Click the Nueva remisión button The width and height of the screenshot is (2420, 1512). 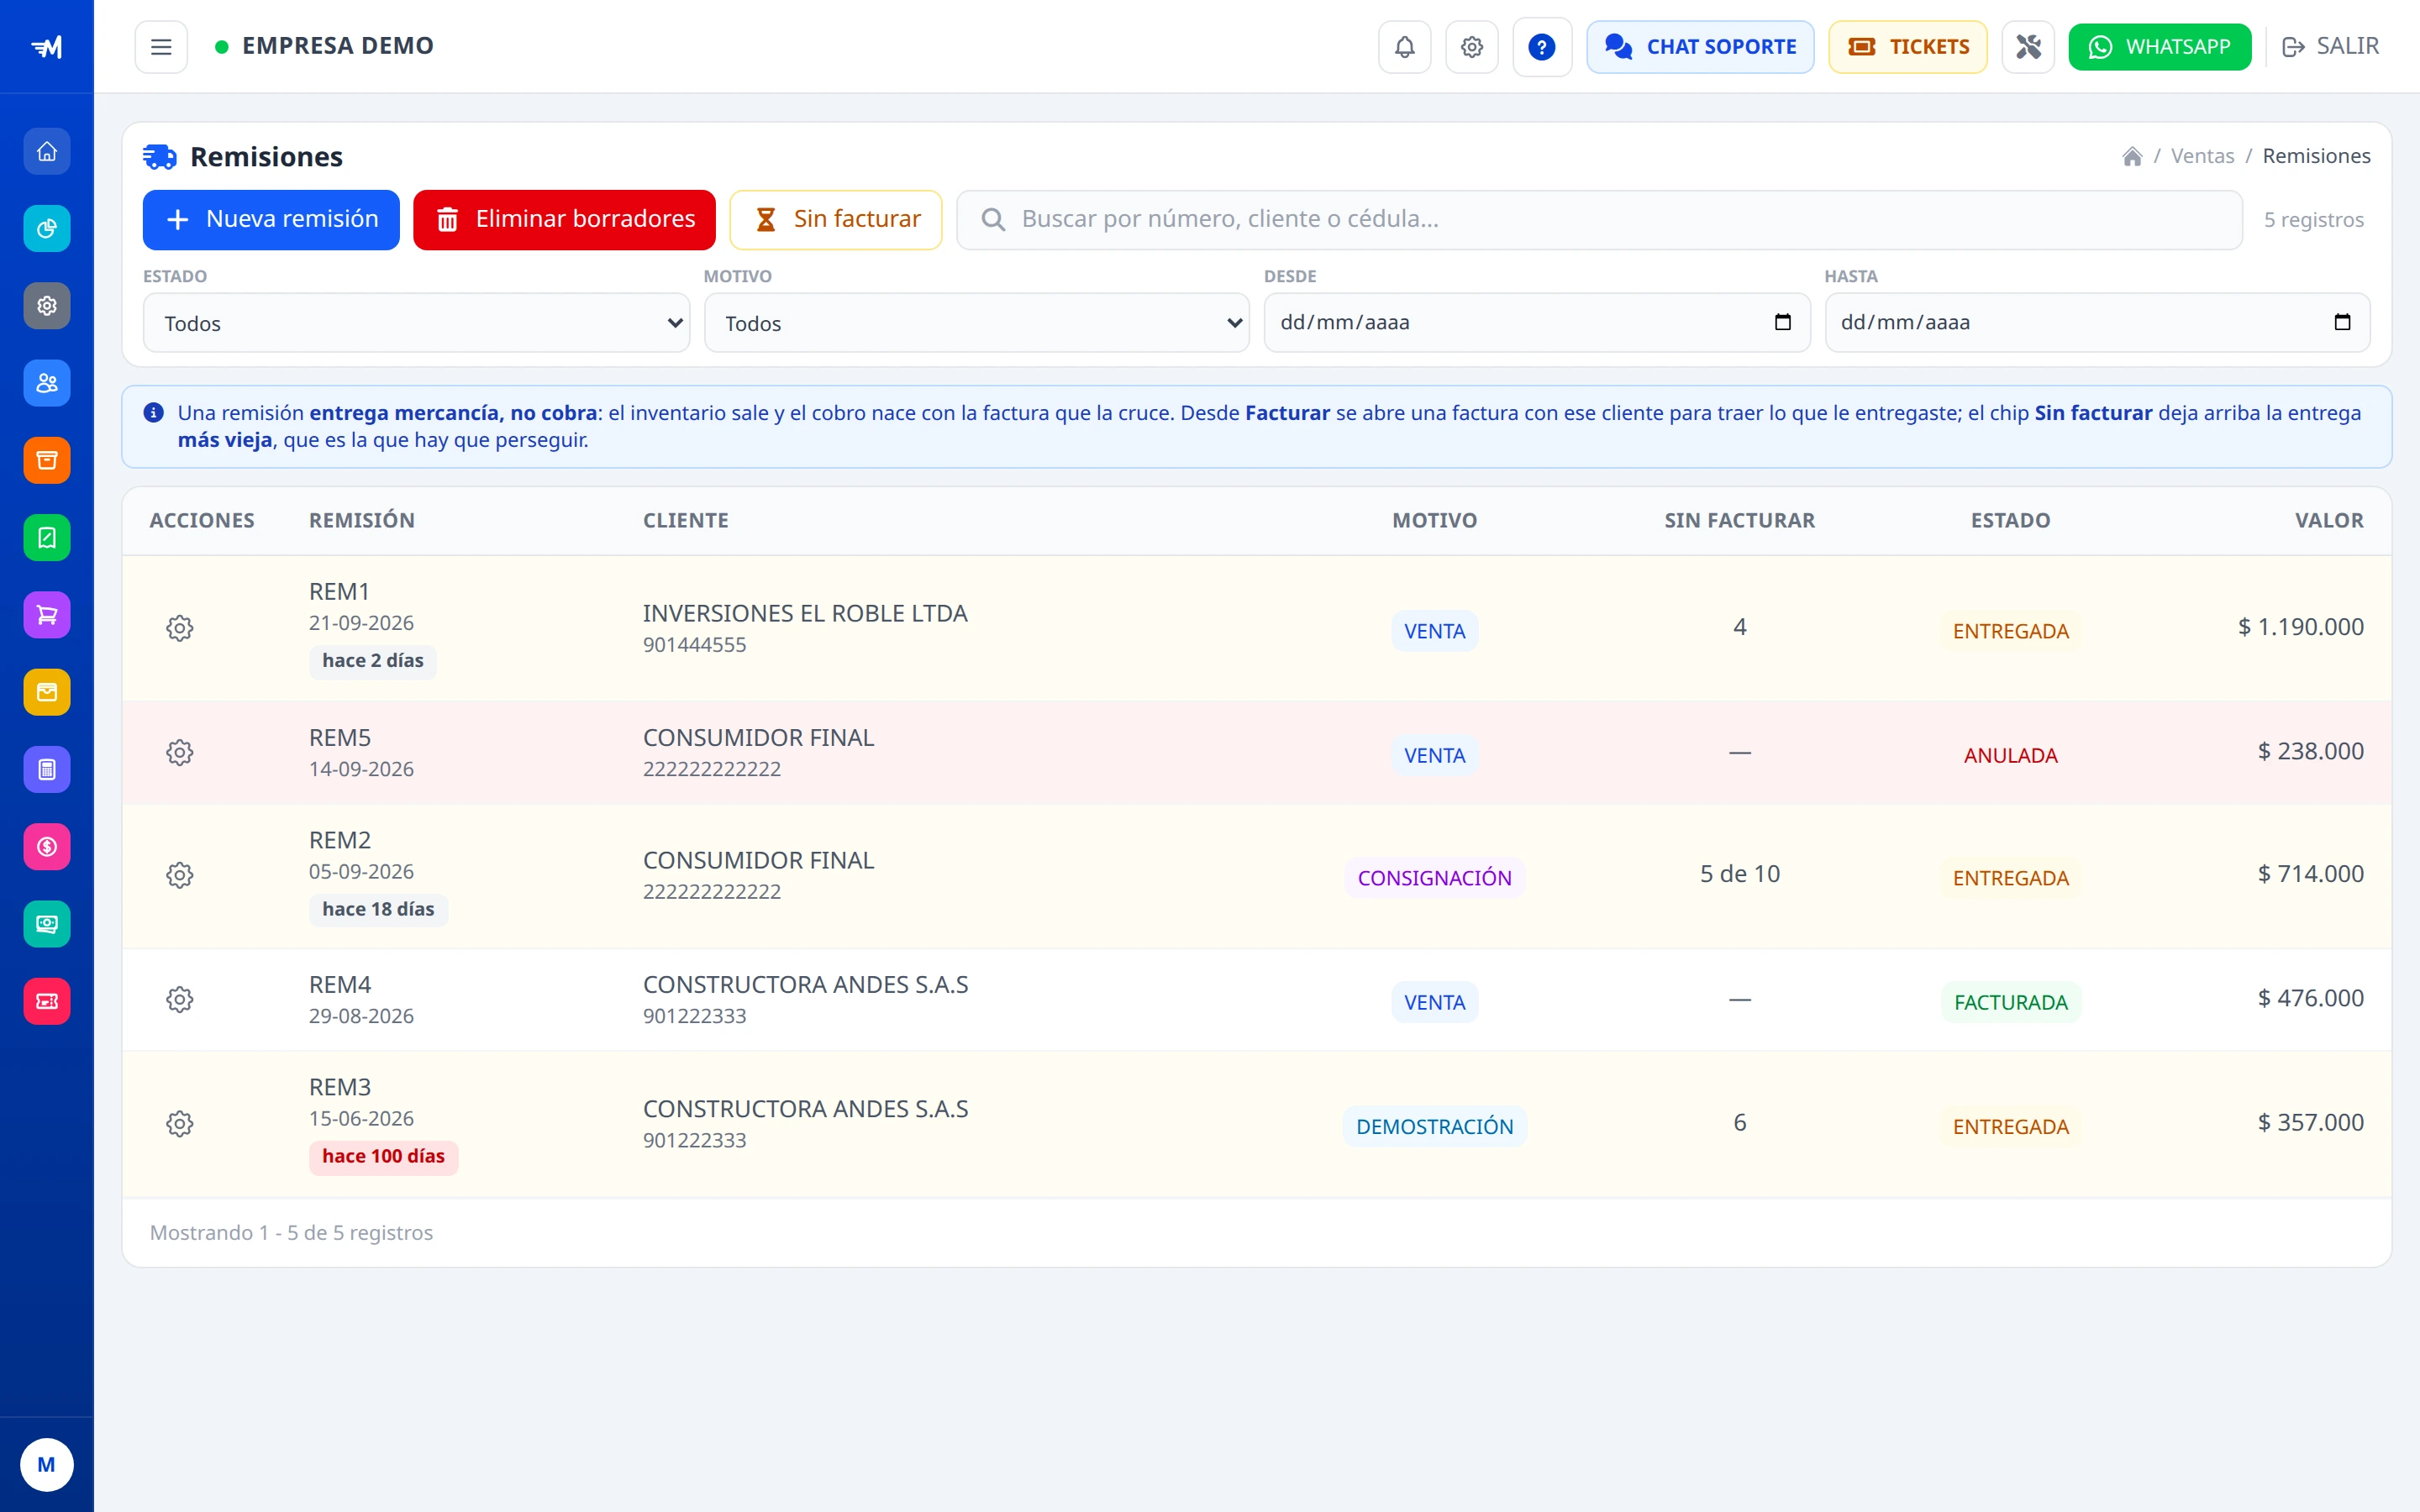coord(271,220)
